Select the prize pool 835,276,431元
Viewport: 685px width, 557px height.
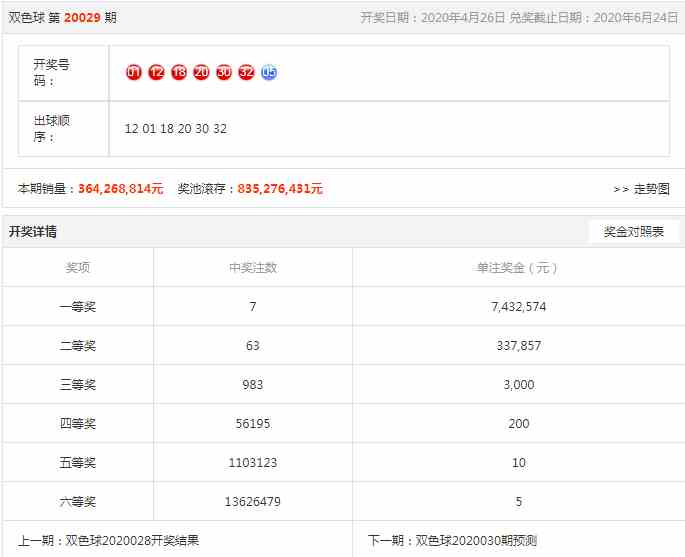tap(280, 189)
